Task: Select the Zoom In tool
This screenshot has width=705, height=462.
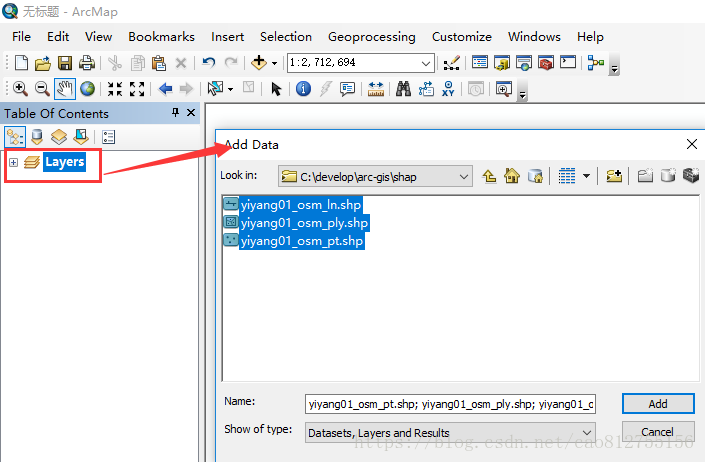Action: click(20, 89)
